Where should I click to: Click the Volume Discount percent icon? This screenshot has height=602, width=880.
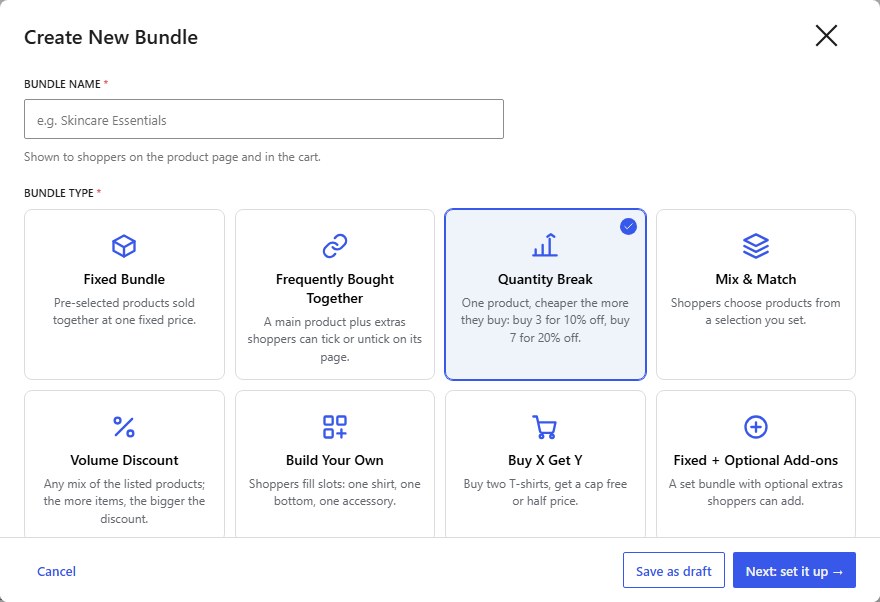(124, 427)
